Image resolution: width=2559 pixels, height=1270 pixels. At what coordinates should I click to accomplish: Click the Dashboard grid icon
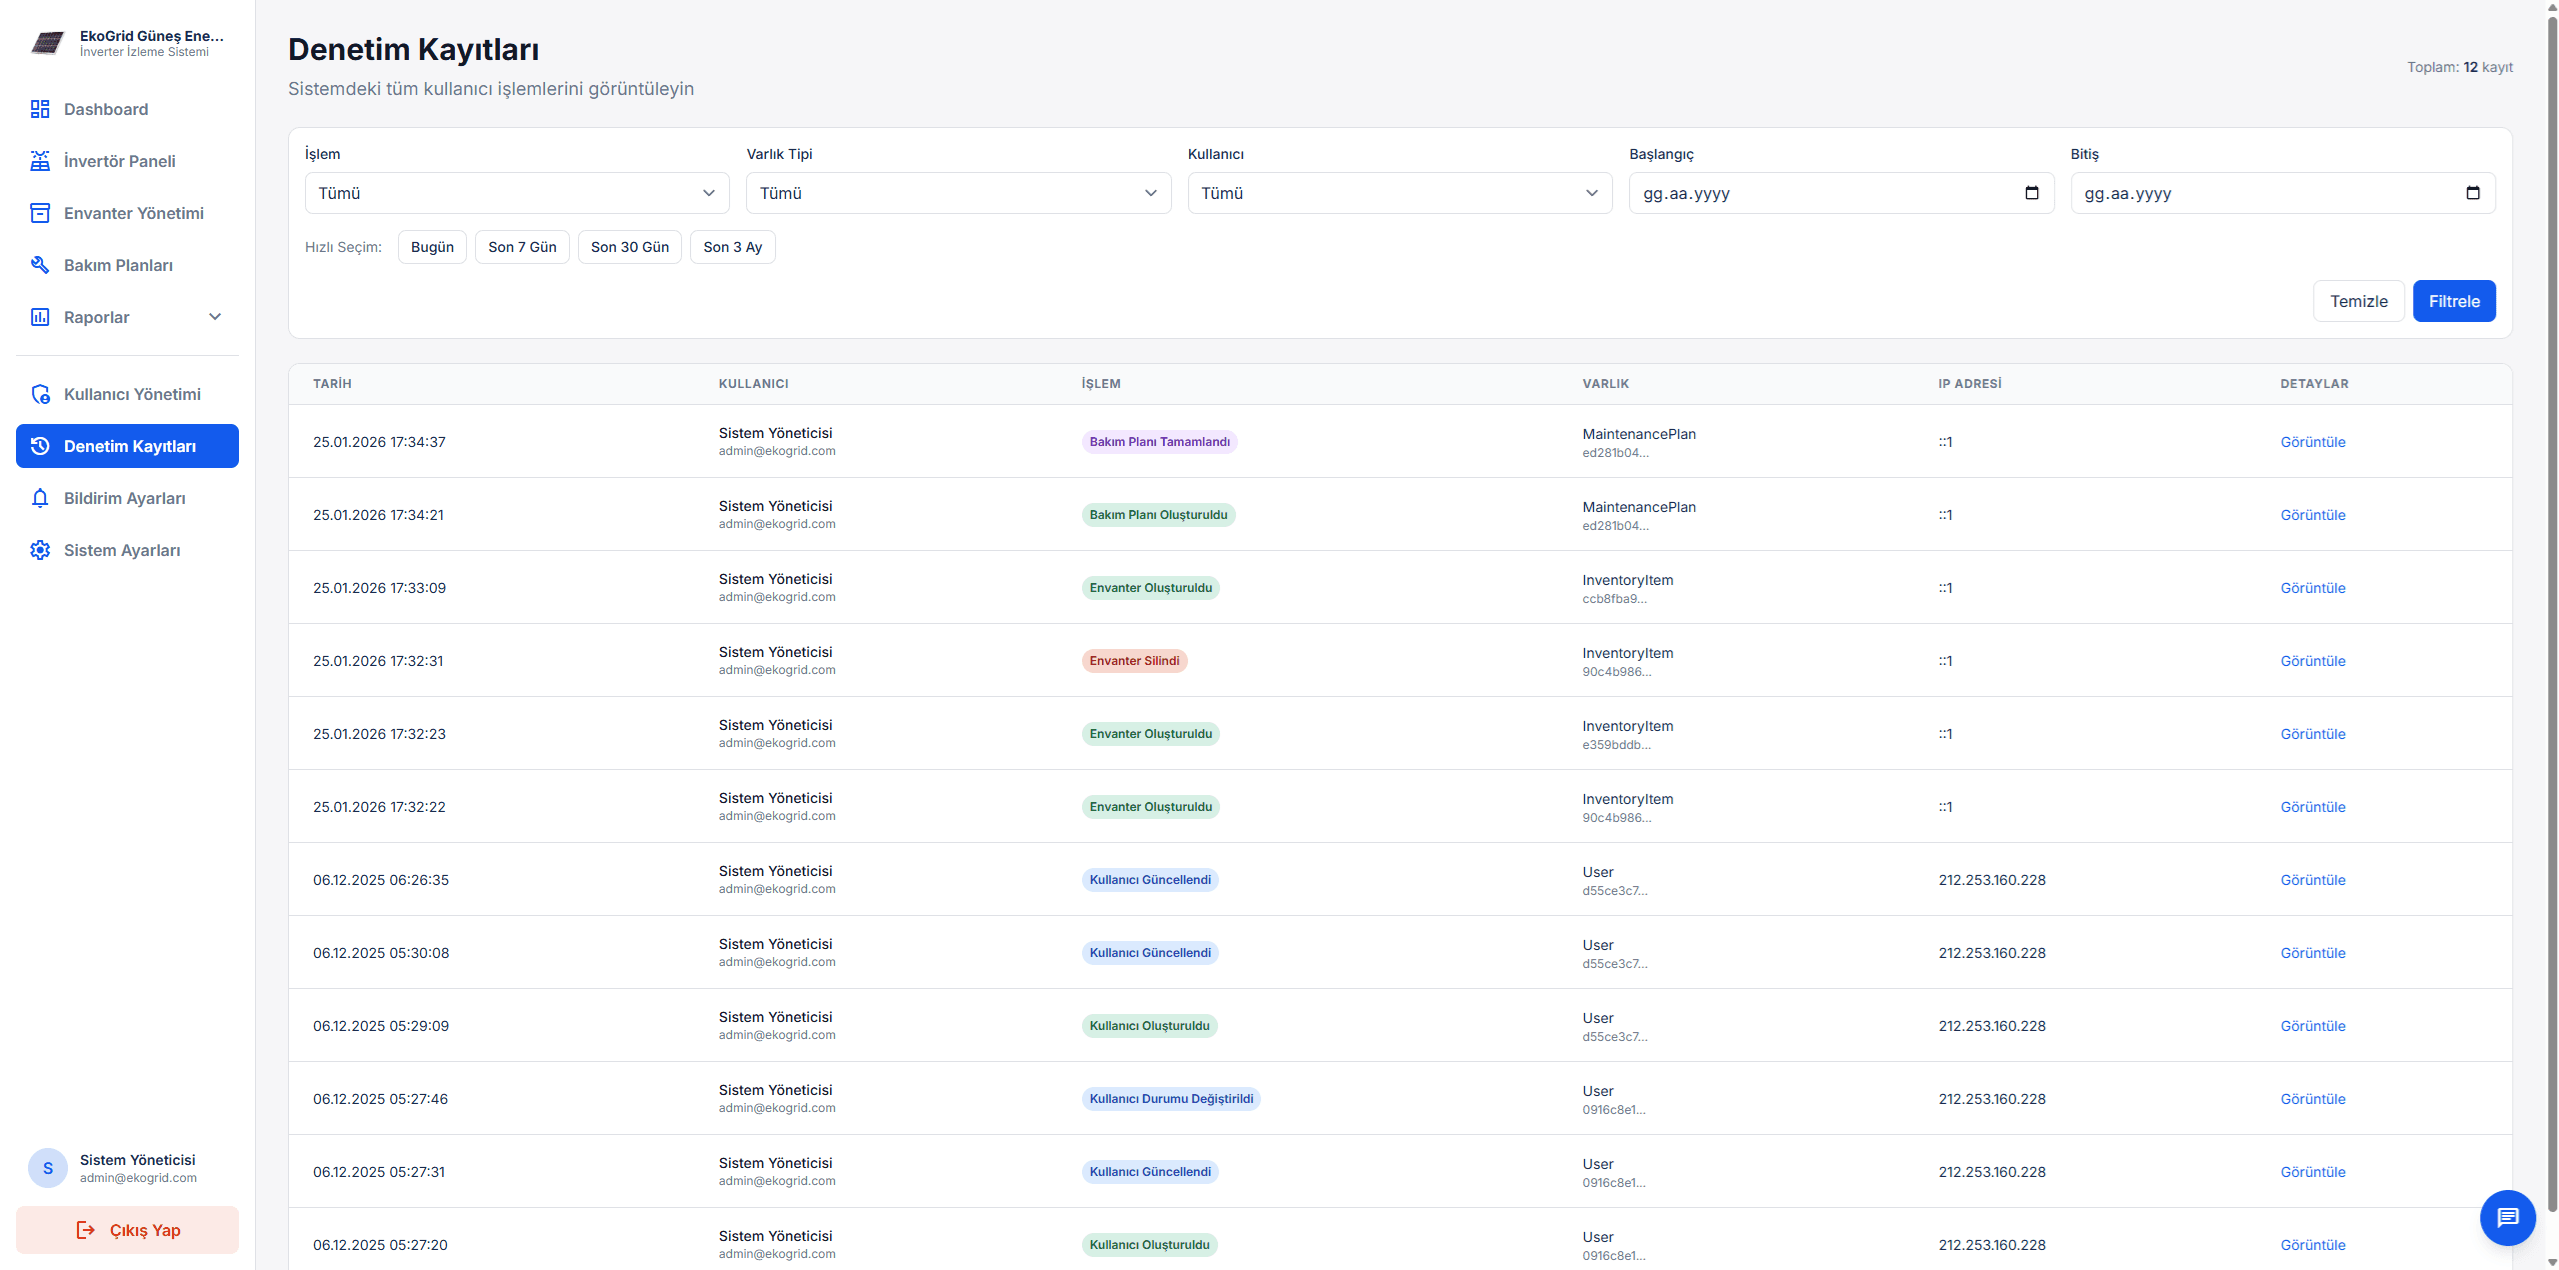coord(40,109)
